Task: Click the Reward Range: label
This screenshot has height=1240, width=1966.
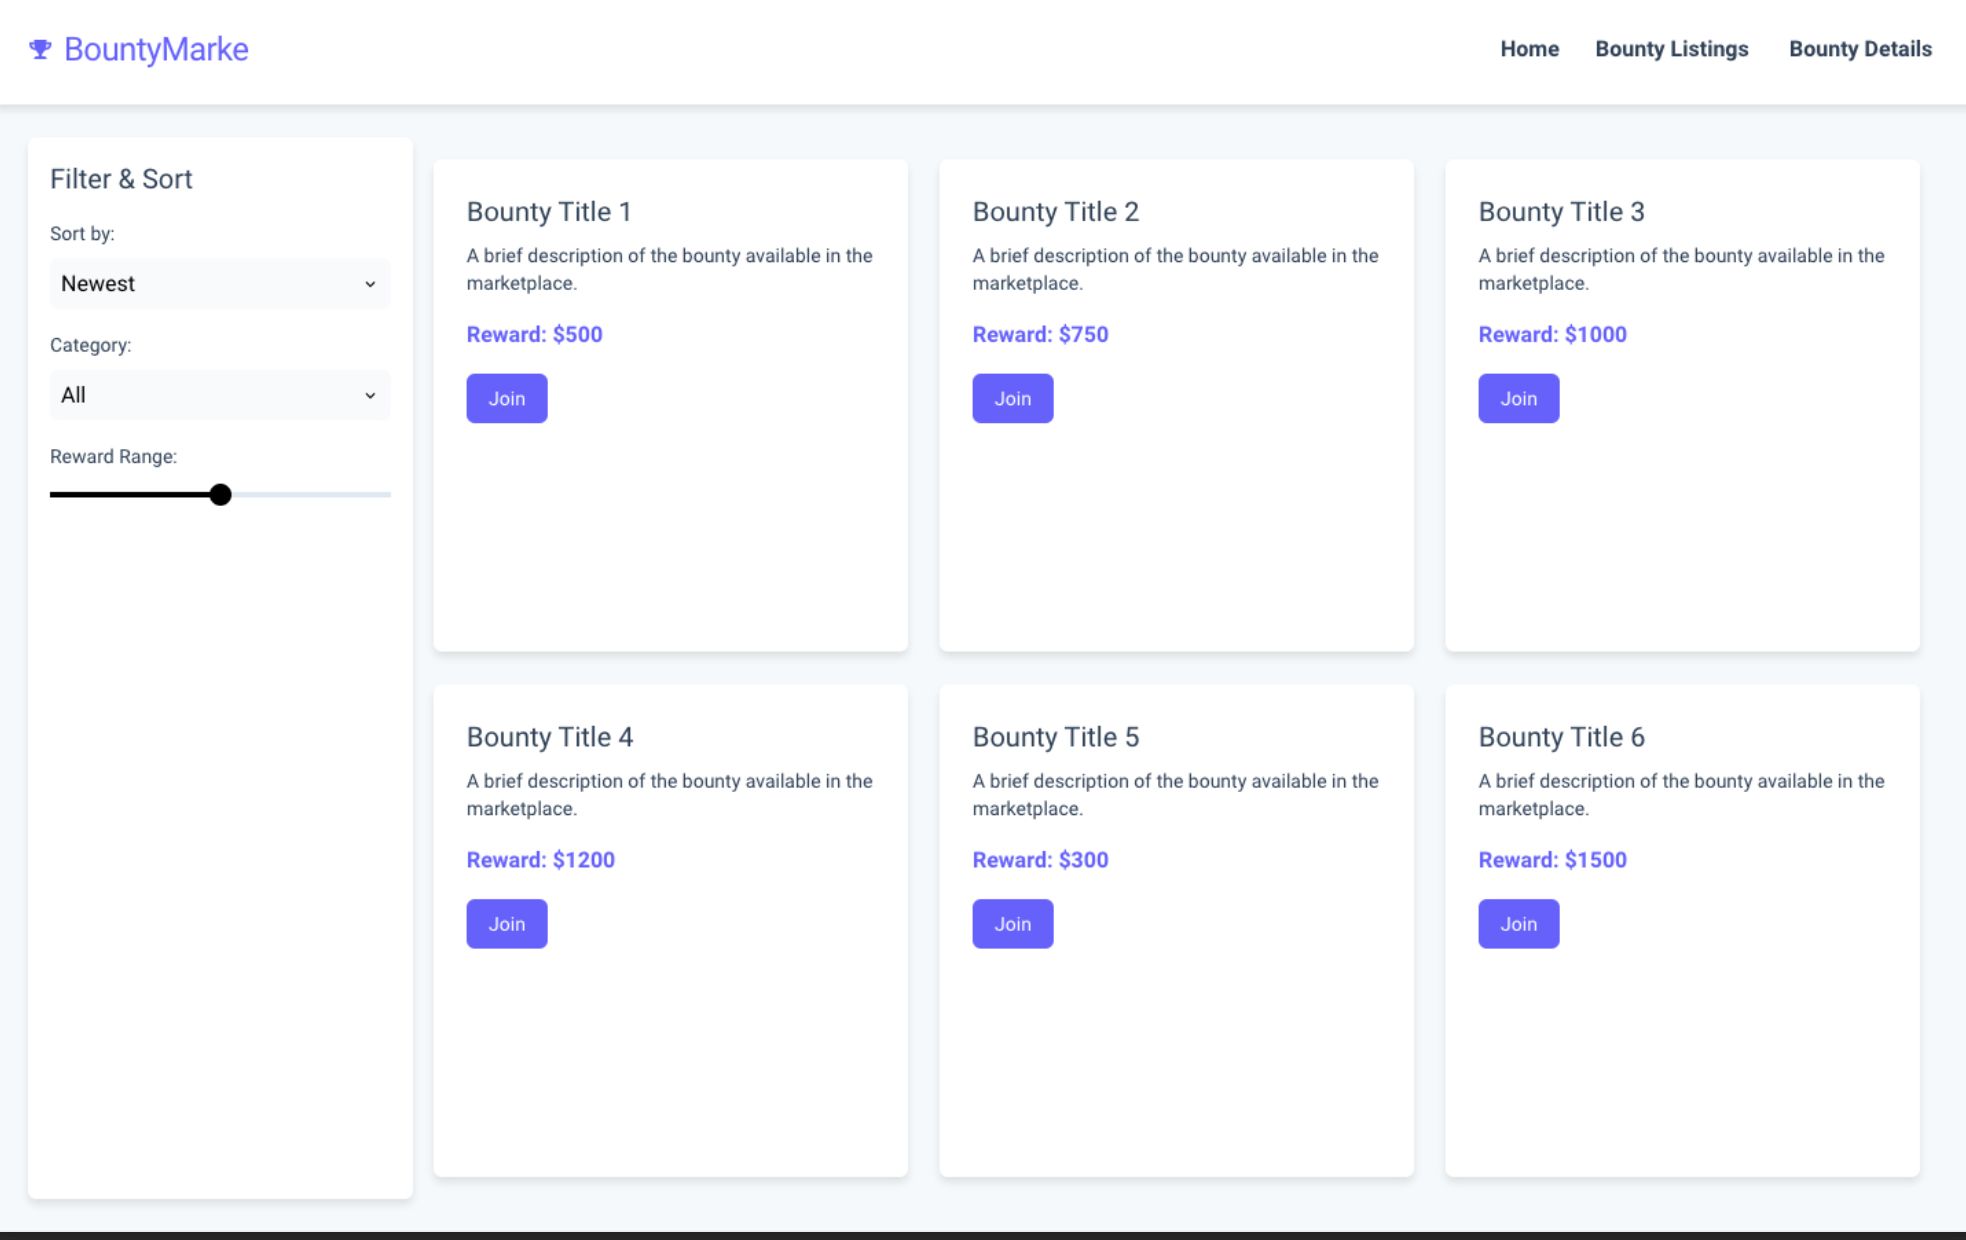Action: pos(113,457)
